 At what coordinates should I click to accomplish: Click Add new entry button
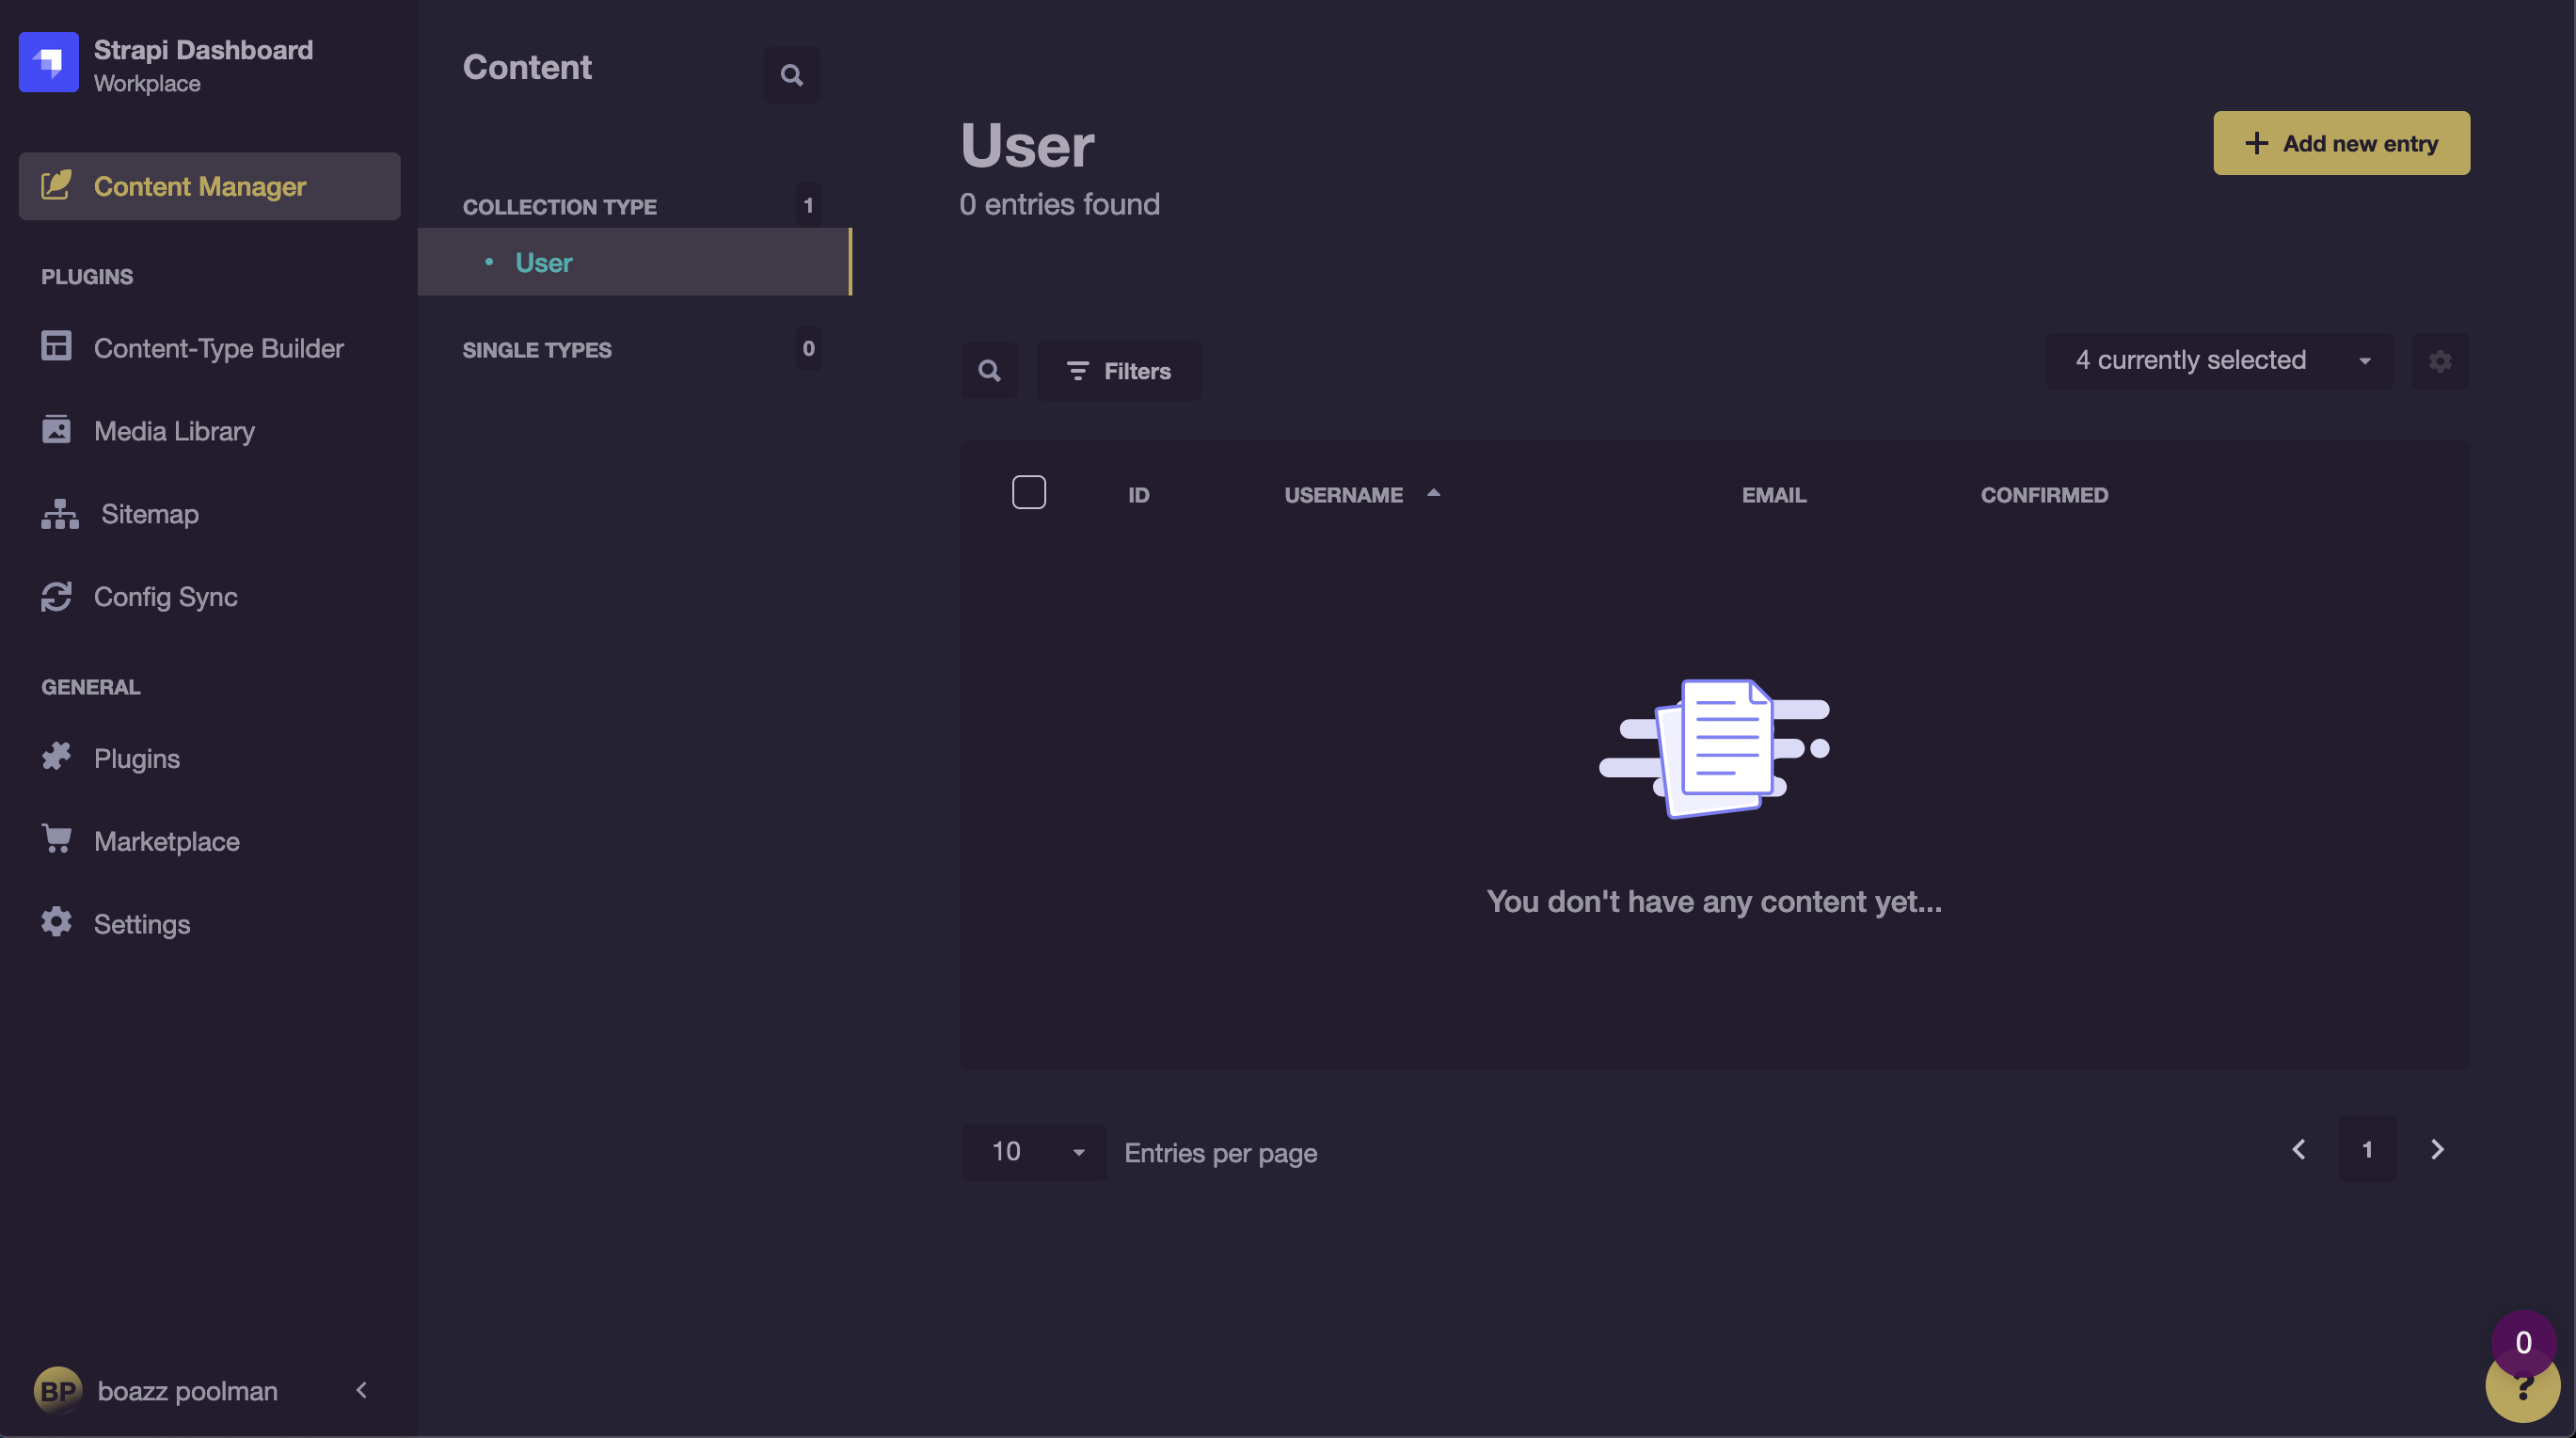click(2340, 143)
